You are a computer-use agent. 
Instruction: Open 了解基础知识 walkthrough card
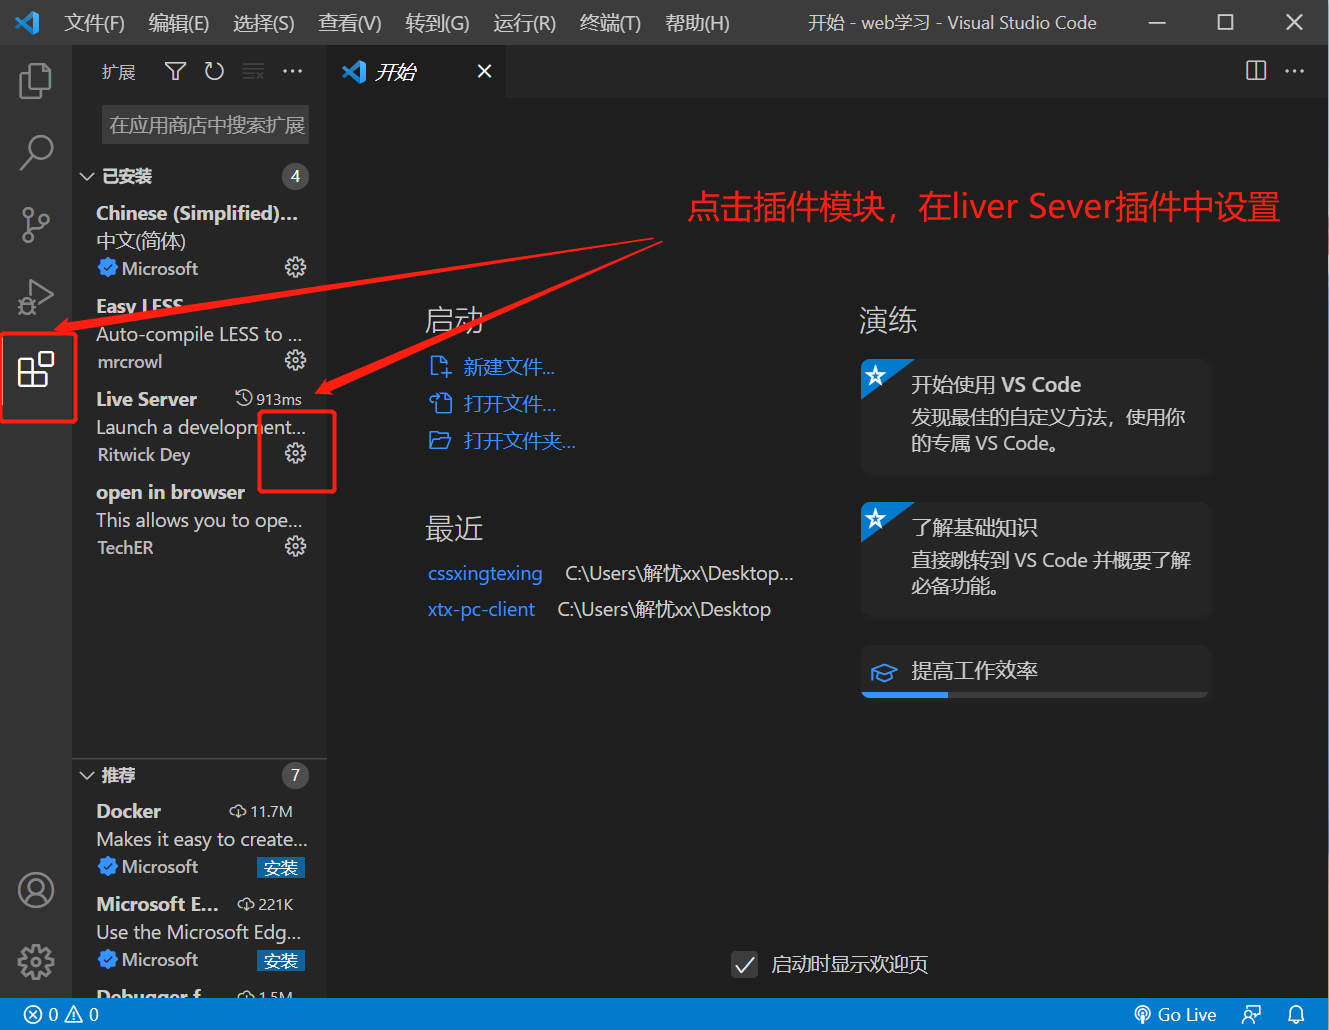coord(1035,558)
